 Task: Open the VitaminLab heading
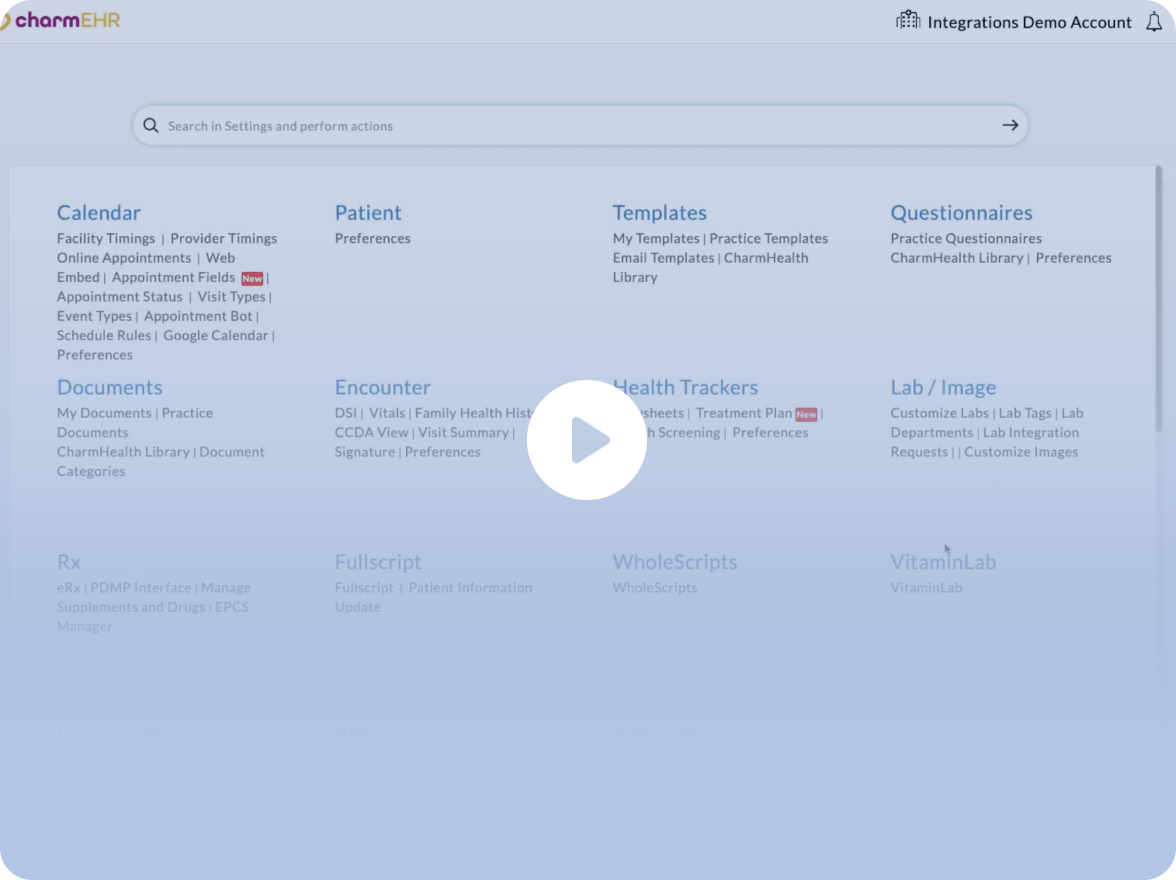(943, 562)
